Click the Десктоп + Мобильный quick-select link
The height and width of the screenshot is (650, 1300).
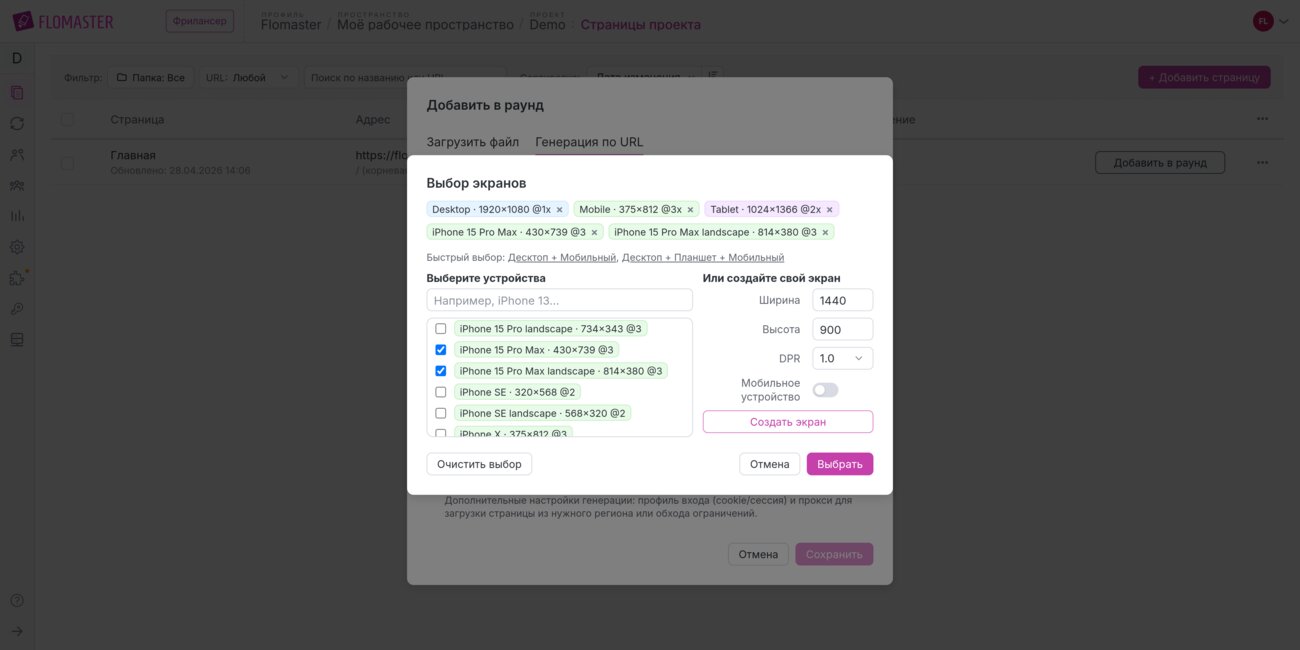pyautogui.click(x=562, y=257)
